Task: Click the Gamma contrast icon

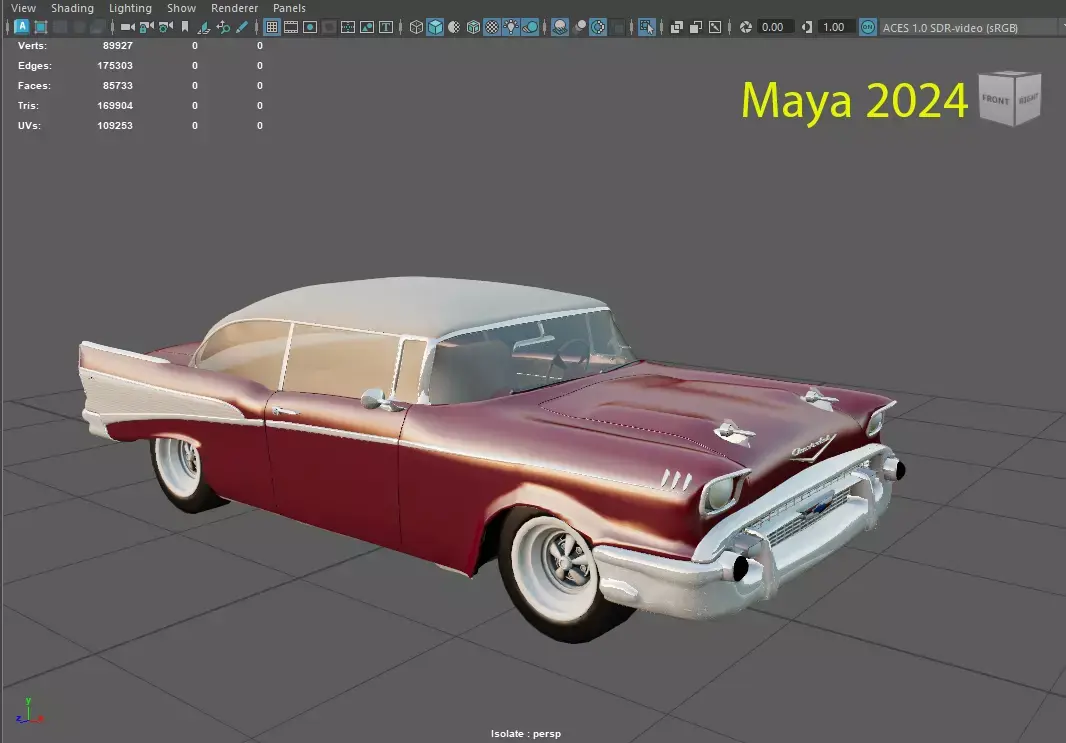Action: [x=807, y=27]
